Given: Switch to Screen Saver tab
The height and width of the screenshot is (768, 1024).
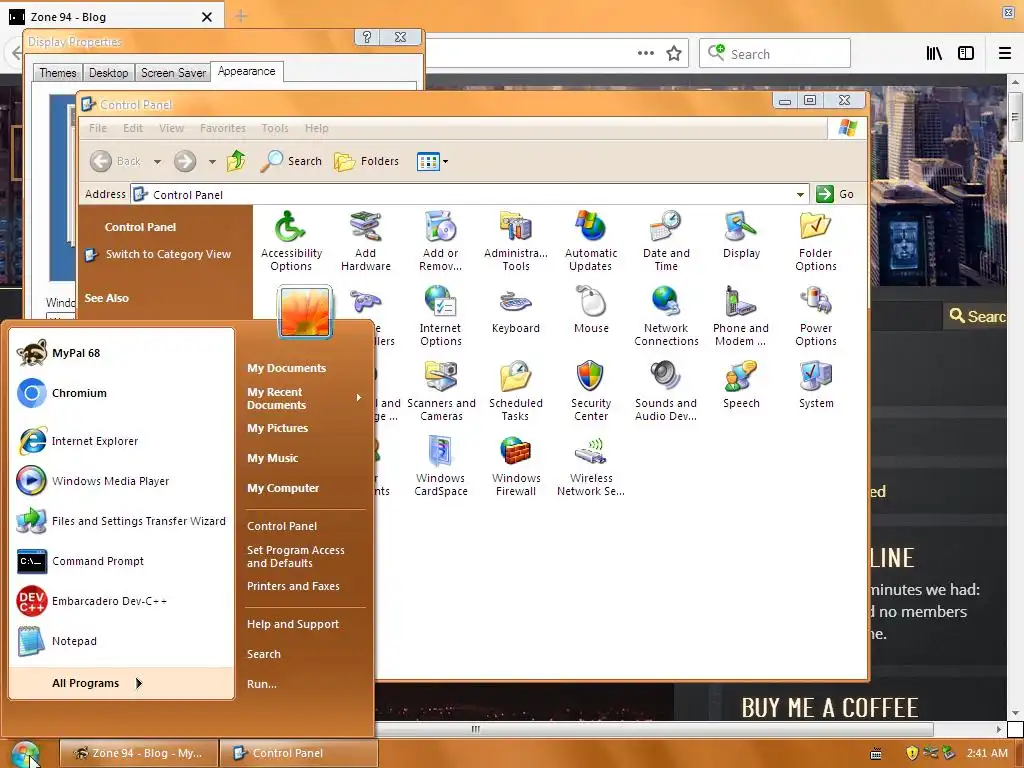Looking at the screenshot, I should pos(173,72).
